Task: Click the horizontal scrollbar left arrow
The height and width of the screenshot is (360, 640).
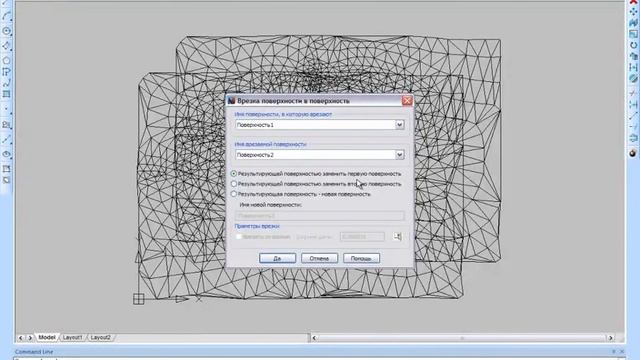Action: [314, 338]
